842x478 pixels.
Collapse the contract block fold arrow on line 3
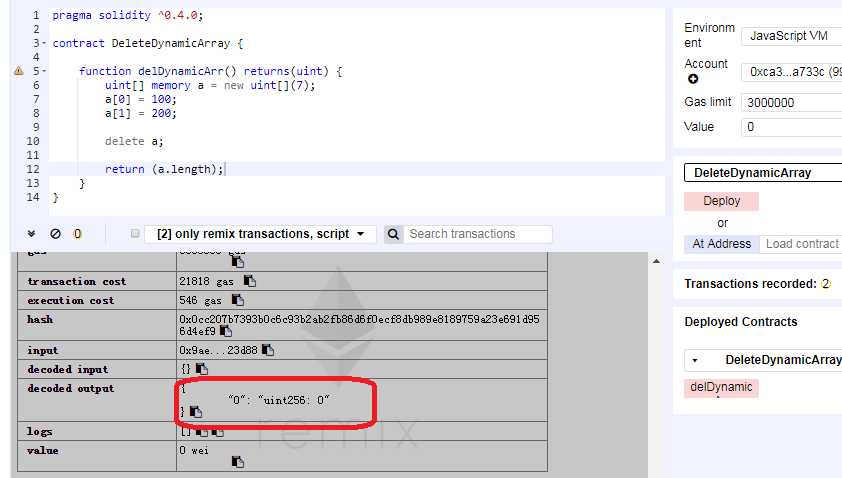tap(44, 43)
